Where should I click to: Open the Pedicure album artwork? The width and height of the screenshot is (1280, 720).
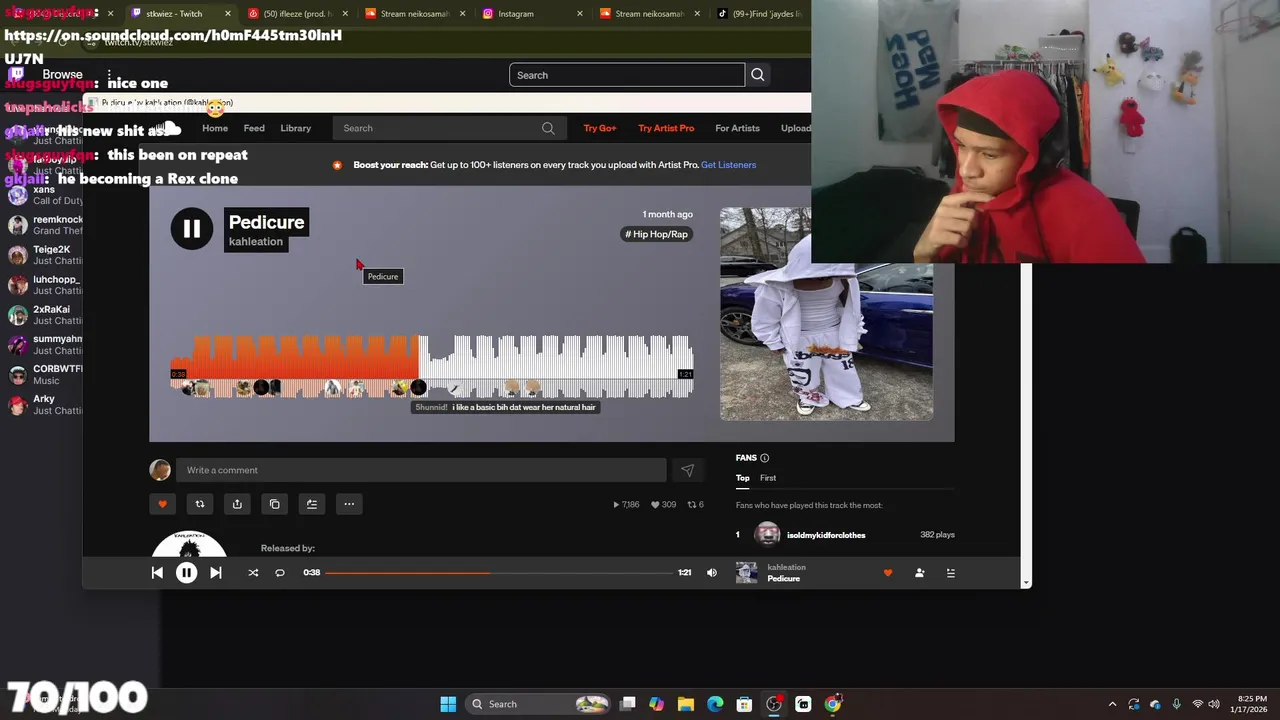click(826, 314)
